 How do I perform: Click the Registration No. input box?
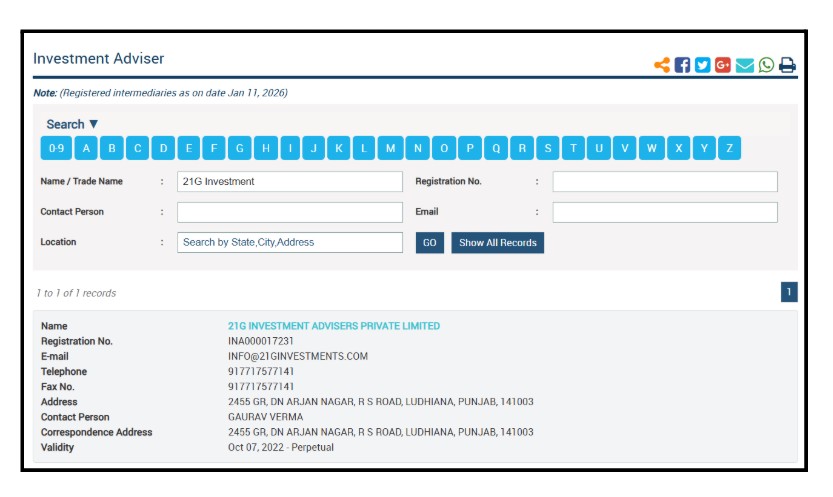click(665, 182)
